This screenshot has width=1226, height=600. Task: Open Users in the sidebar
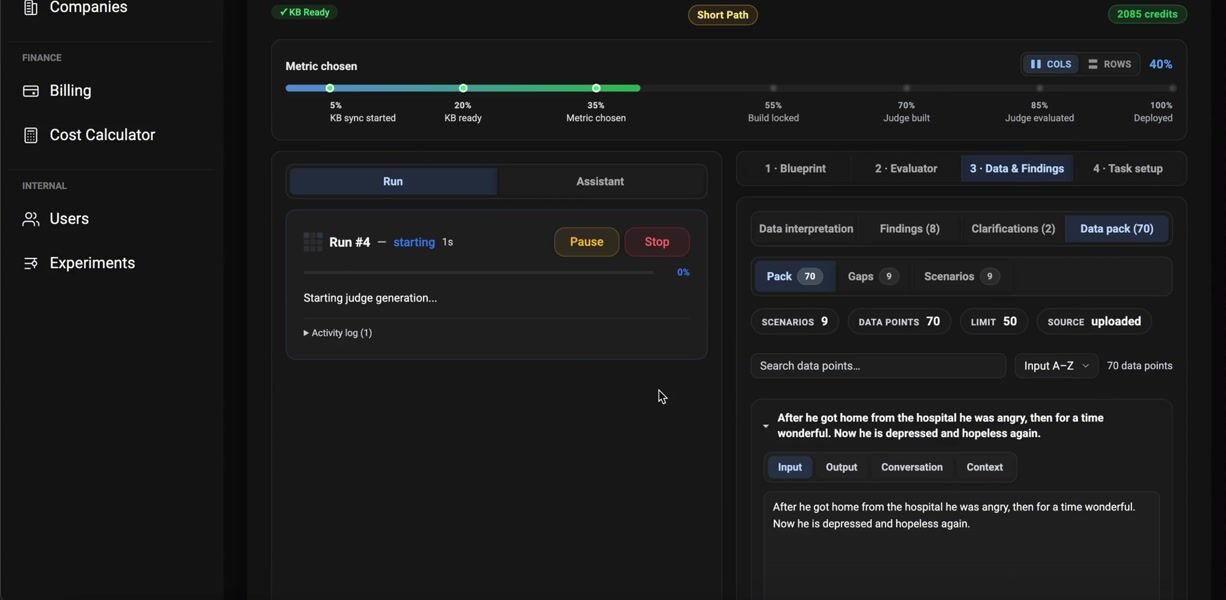point(69,219)
